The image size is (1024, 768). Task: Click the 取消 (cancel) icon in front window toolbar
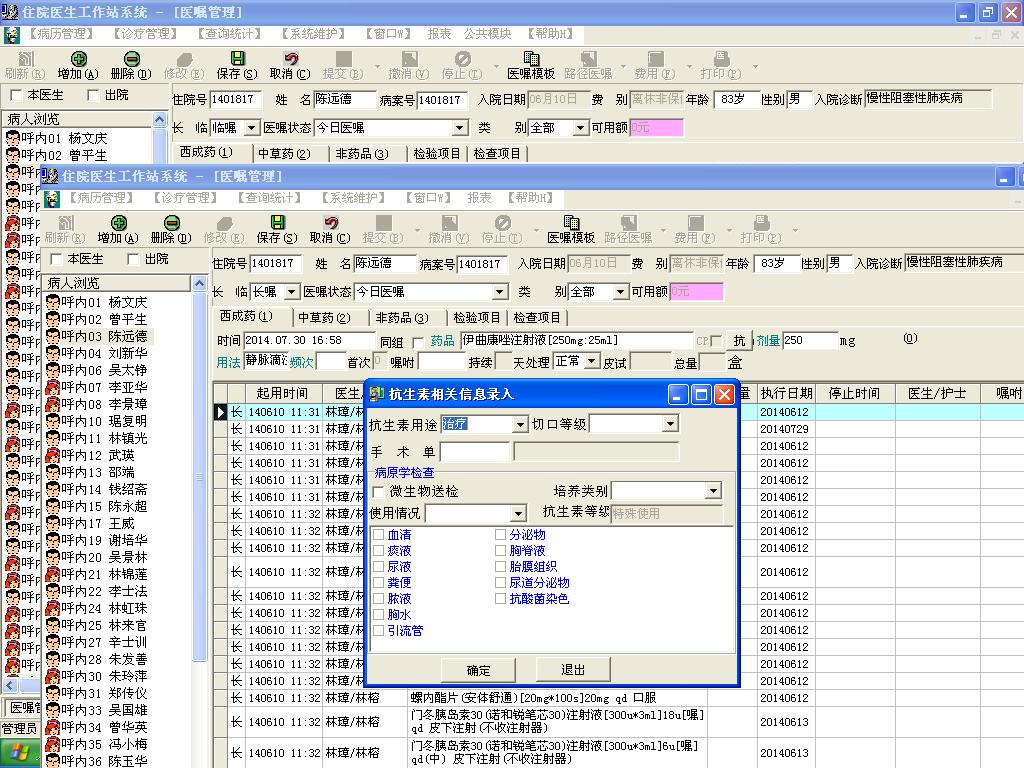[330, 223]
